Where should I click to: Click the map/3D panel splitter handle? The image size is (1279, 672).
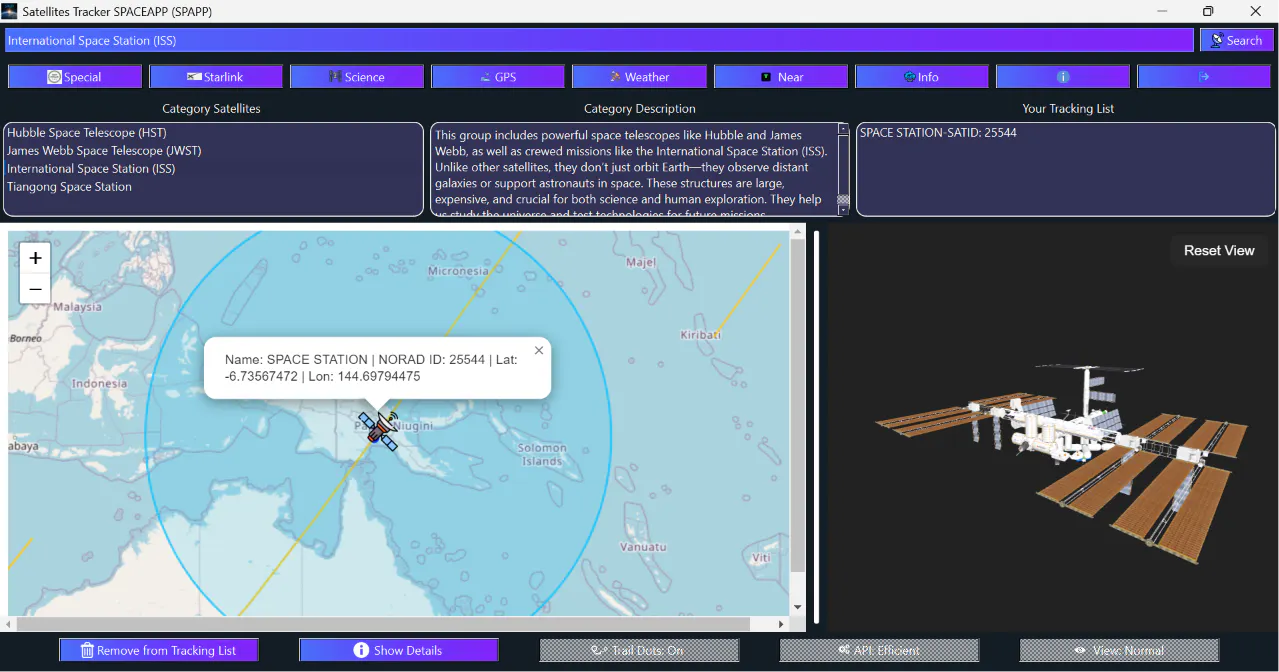click(816, 428)
